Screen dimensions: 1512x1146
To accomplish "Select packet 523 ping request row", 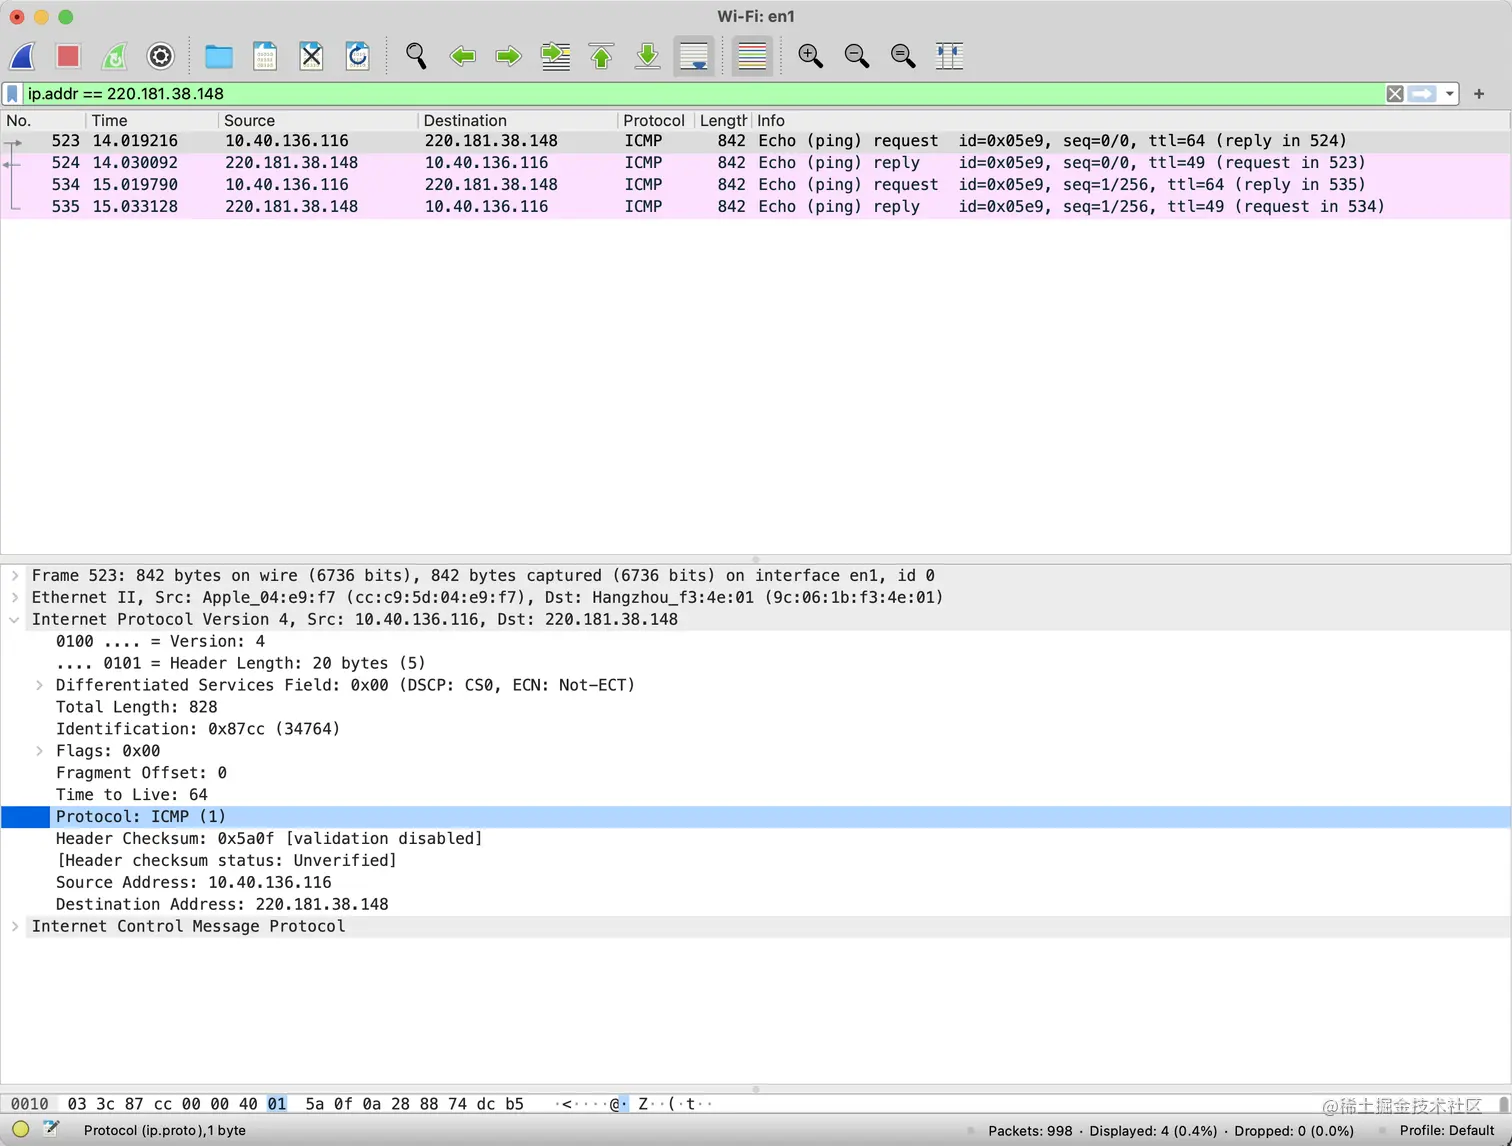I will (756, 141).
